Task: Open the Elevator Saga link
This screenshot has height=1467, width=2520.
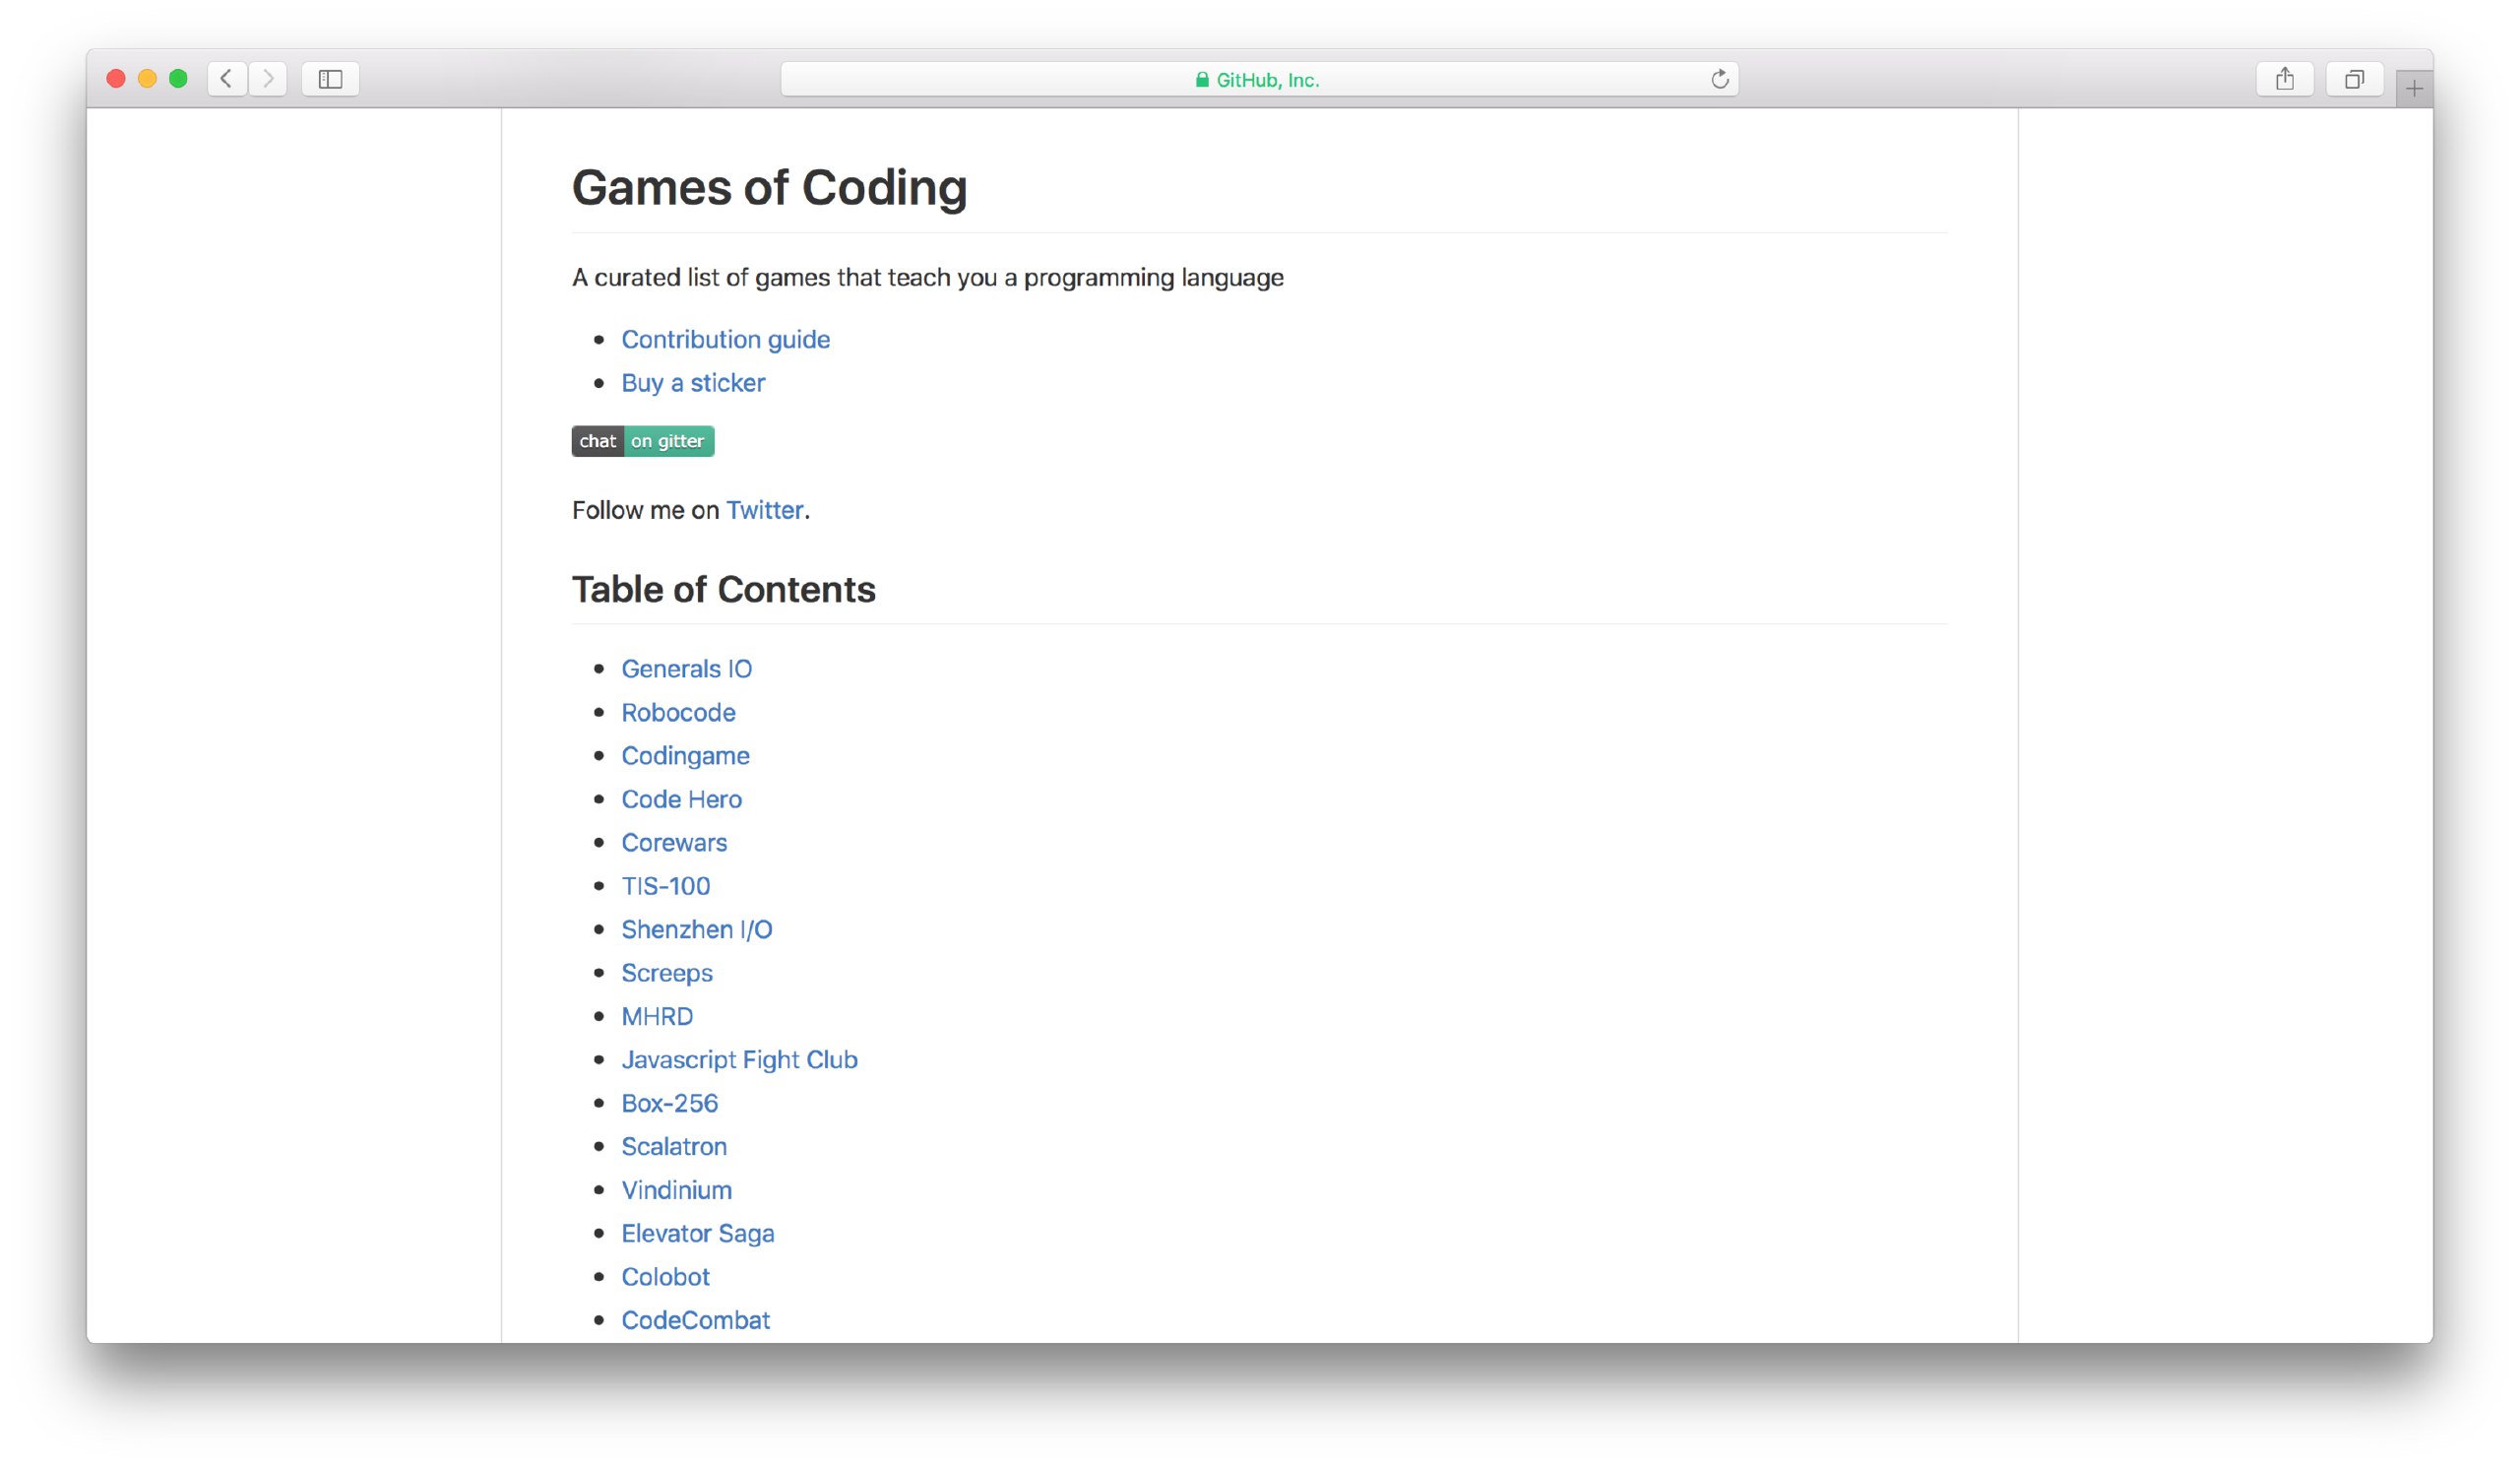Action: [x=698, y=1234]
